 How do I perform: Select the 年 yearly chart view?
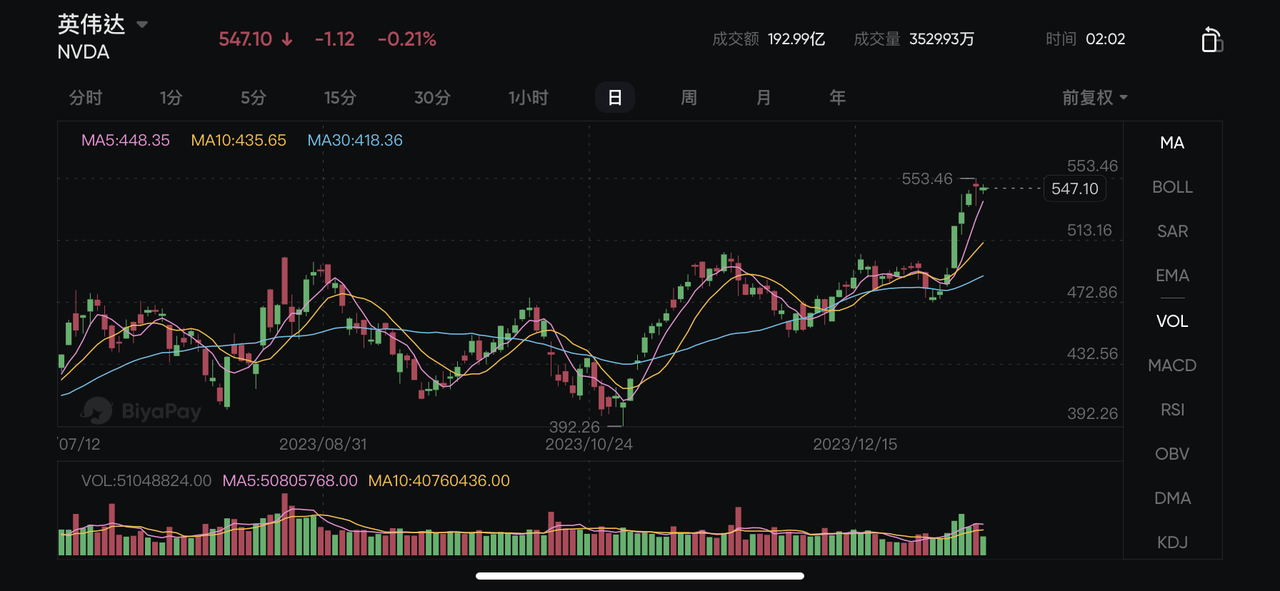[837, 98]
